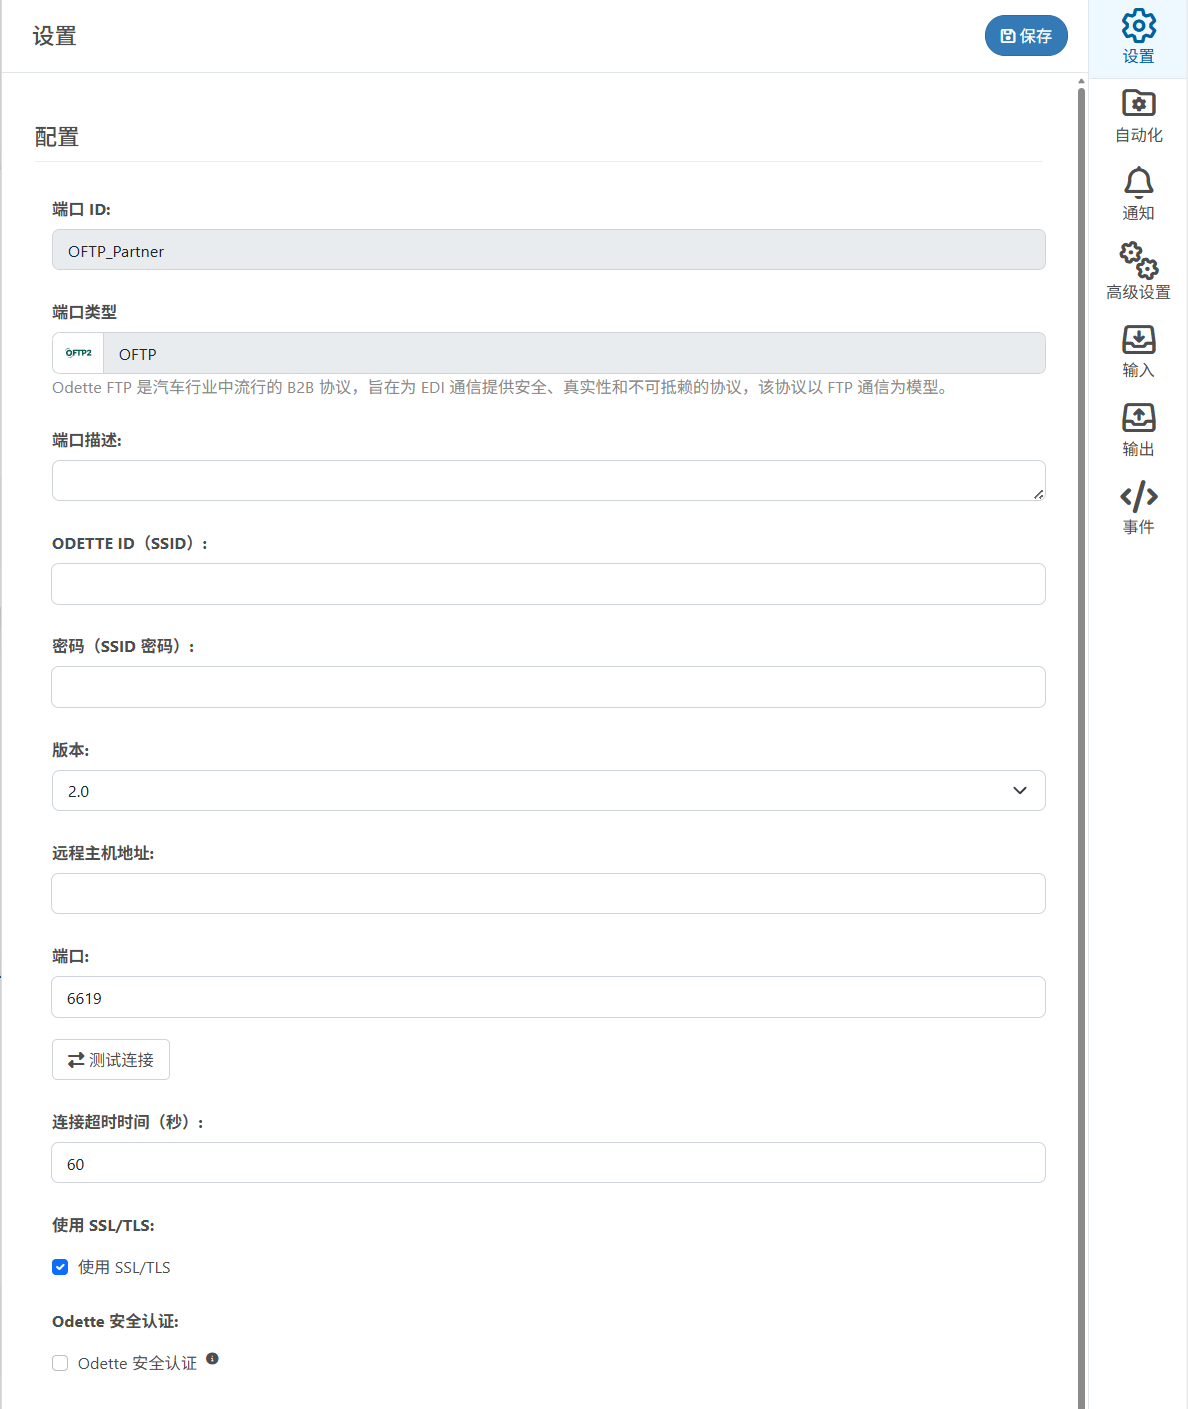Click the 端口描述 text area
This screenshot has height=1409, width=1188.
click(548, 480)
